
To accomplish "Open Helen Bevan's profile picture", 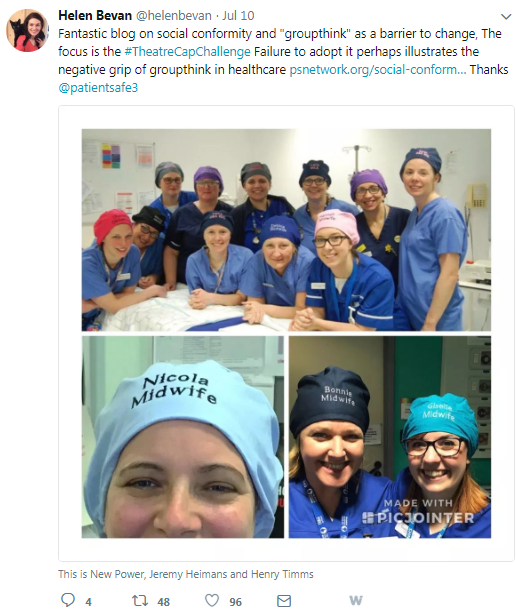I will tap(28, 31).
